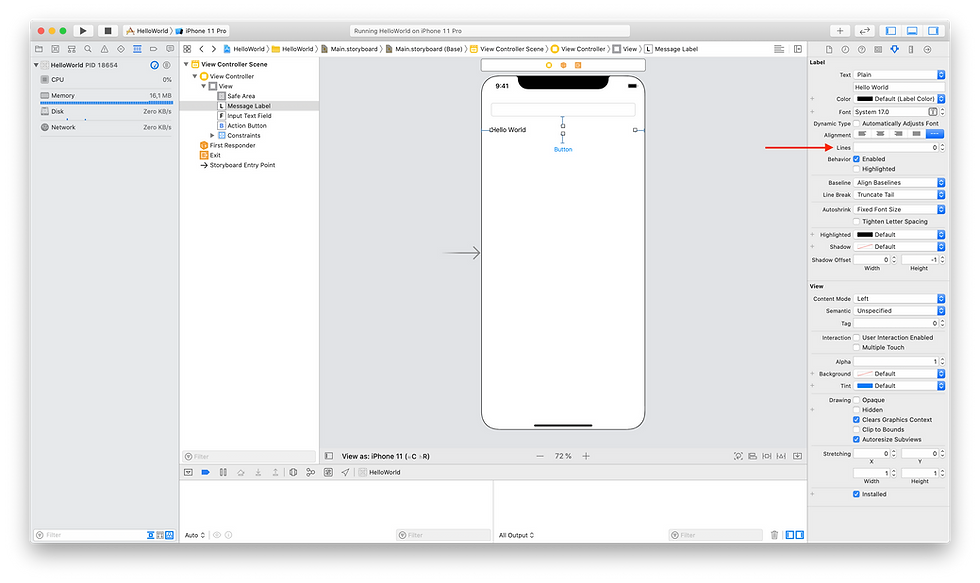Open the Debug View Hierarchy icon
Viewport: 980px width, 583px height.
tap(293, 472)
